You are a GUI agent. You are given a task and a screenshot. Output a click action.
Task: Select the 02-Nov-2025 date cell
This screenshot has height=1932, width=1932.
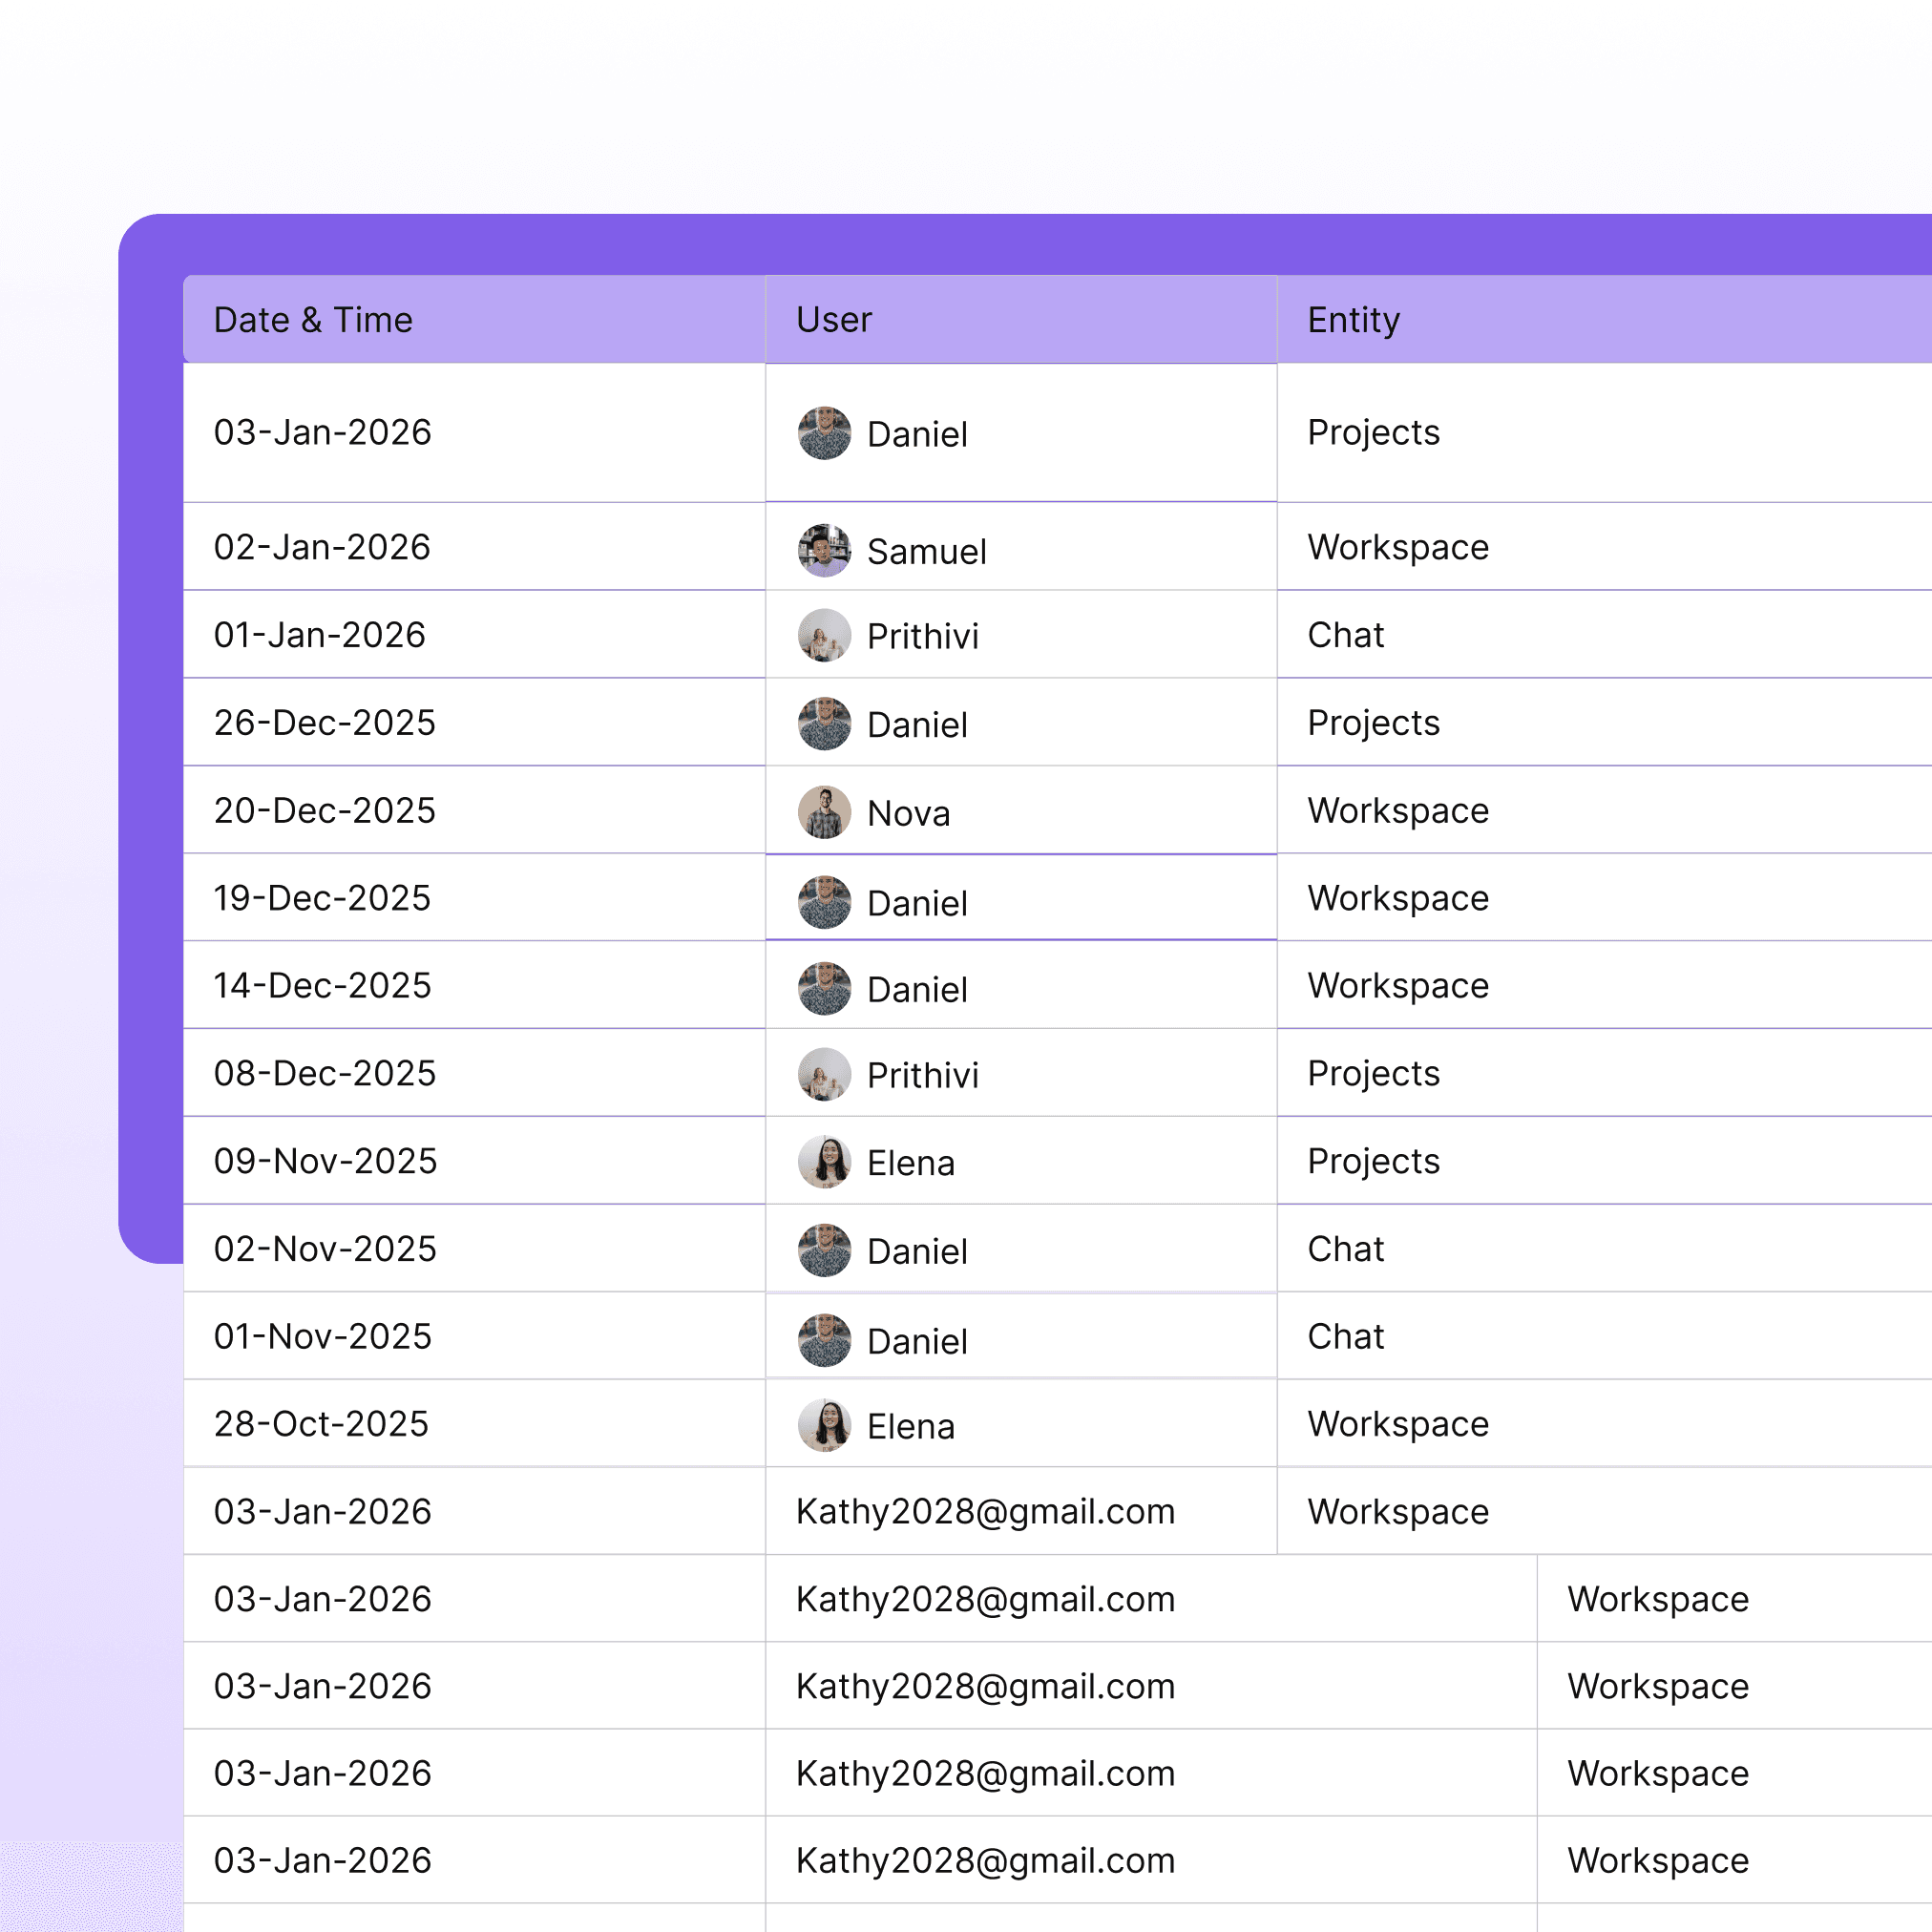click(474, 1248)
